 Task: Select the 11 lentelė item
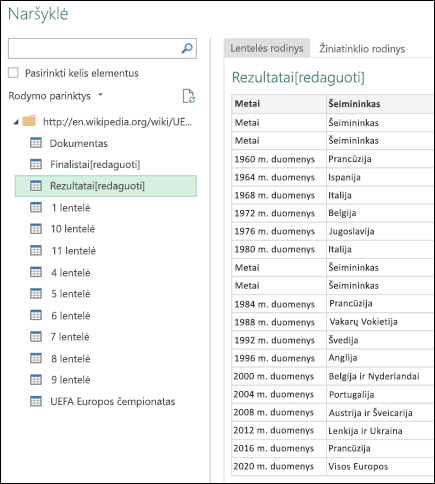coord(74,251)
